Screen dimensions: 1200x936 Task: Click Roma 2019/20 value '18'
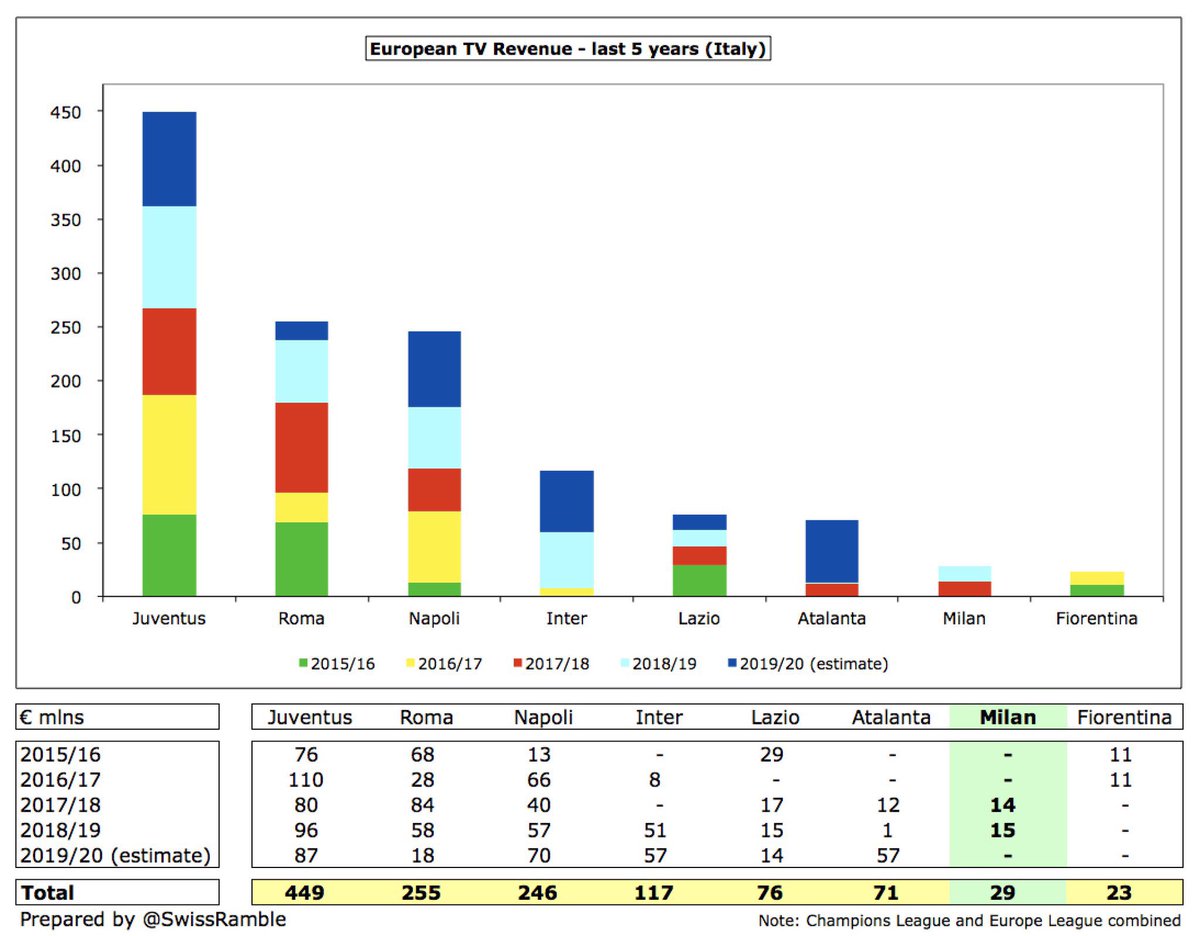(422, 856)
